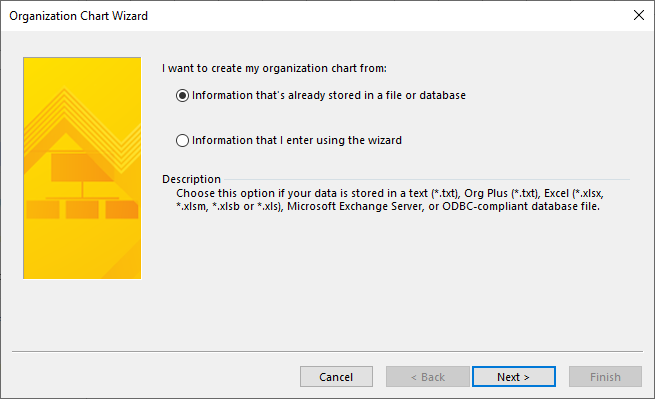Select the file or database radio button
Viewport: 655px width, 399px height.
click(182, 96)
